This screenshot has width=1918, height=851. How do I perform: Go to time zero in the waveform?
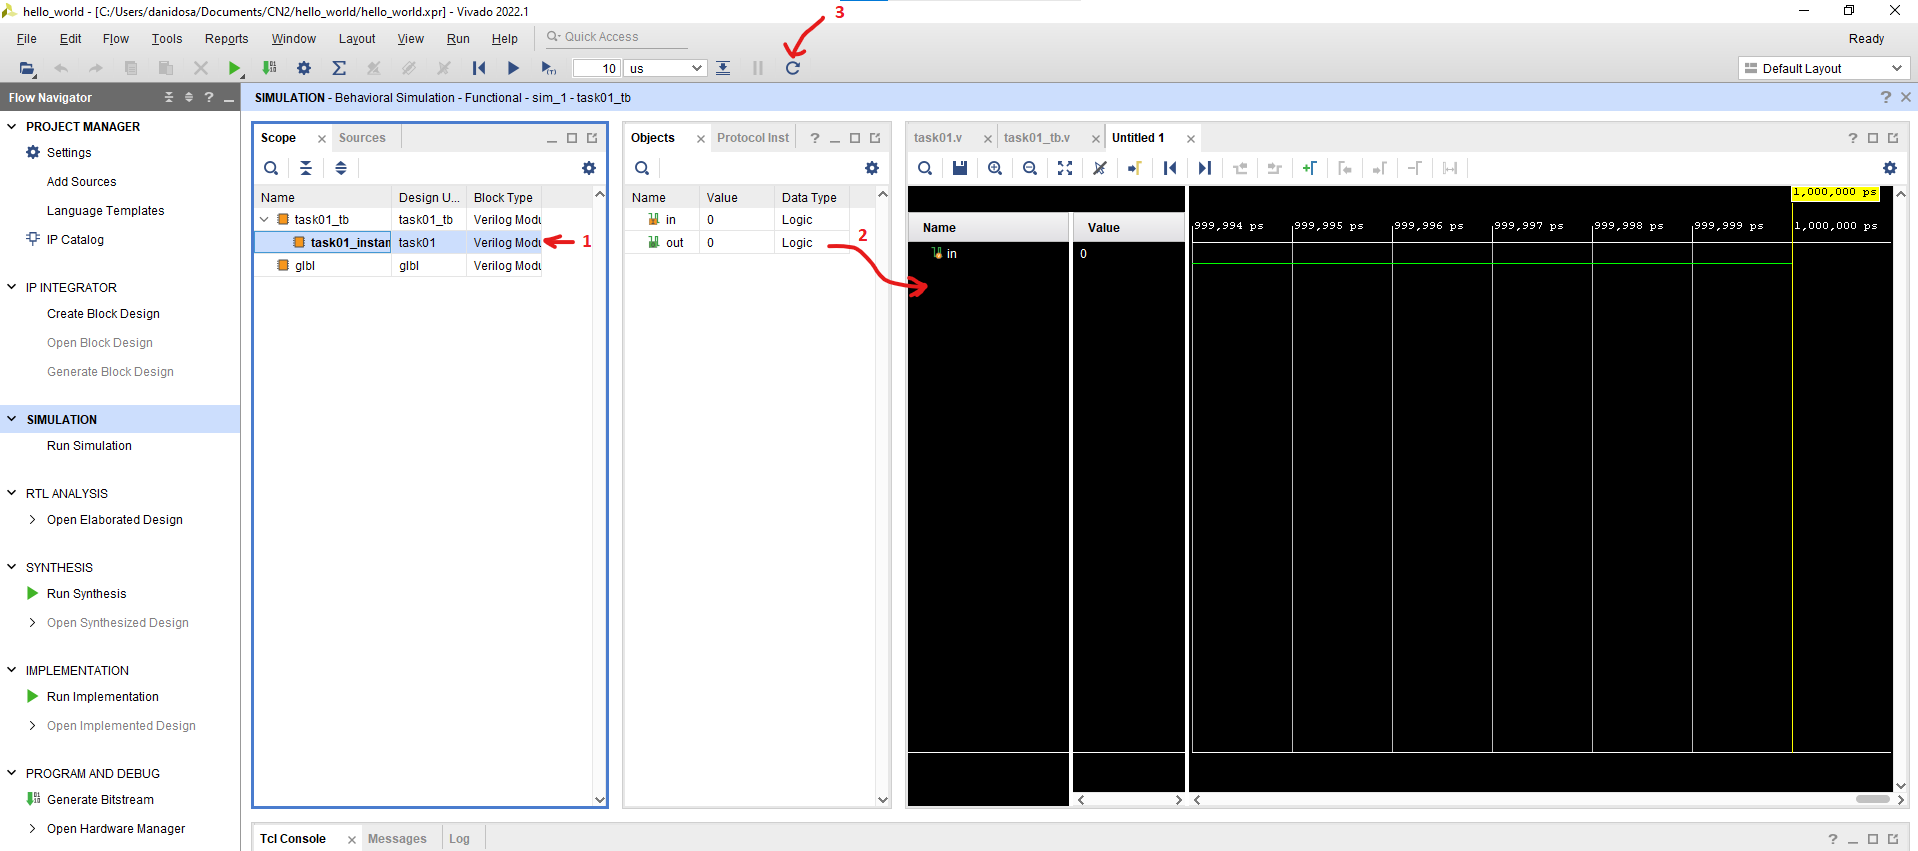[x=1170, y=168]
